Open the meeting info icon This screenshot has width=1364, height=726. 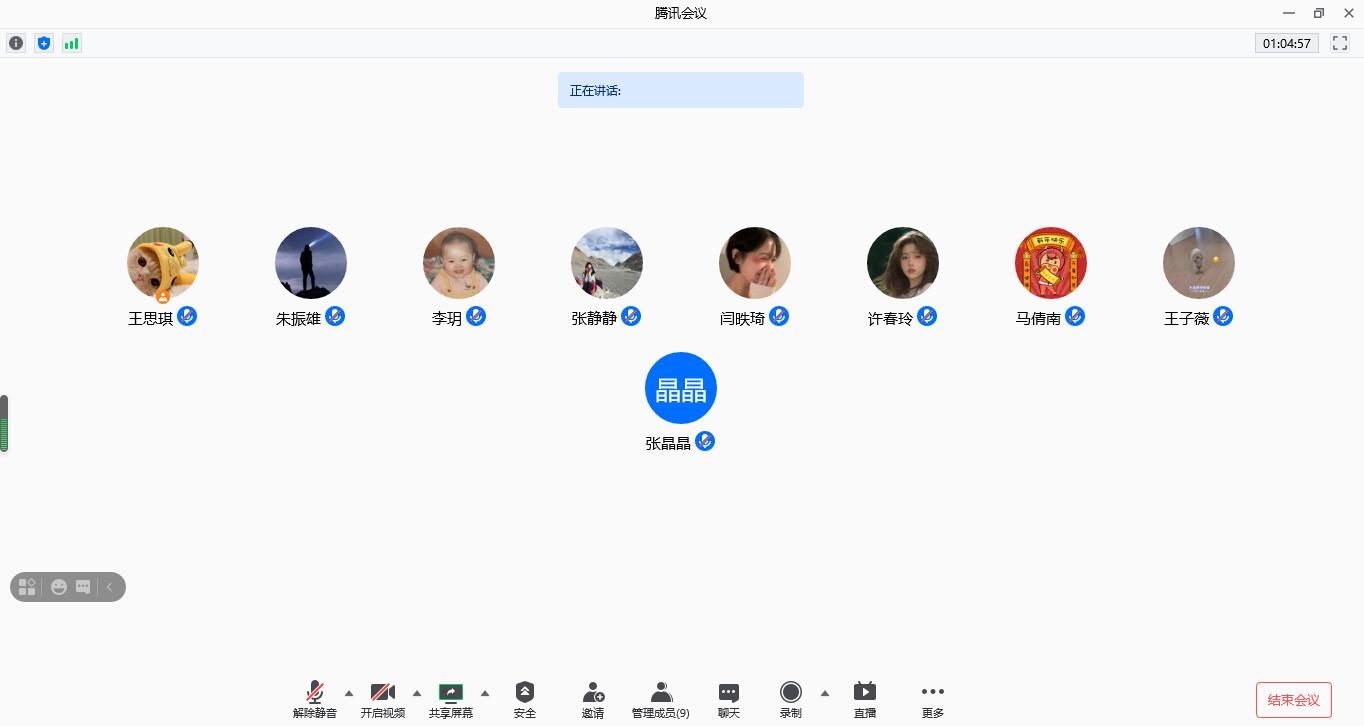click(x=16, y=43)
